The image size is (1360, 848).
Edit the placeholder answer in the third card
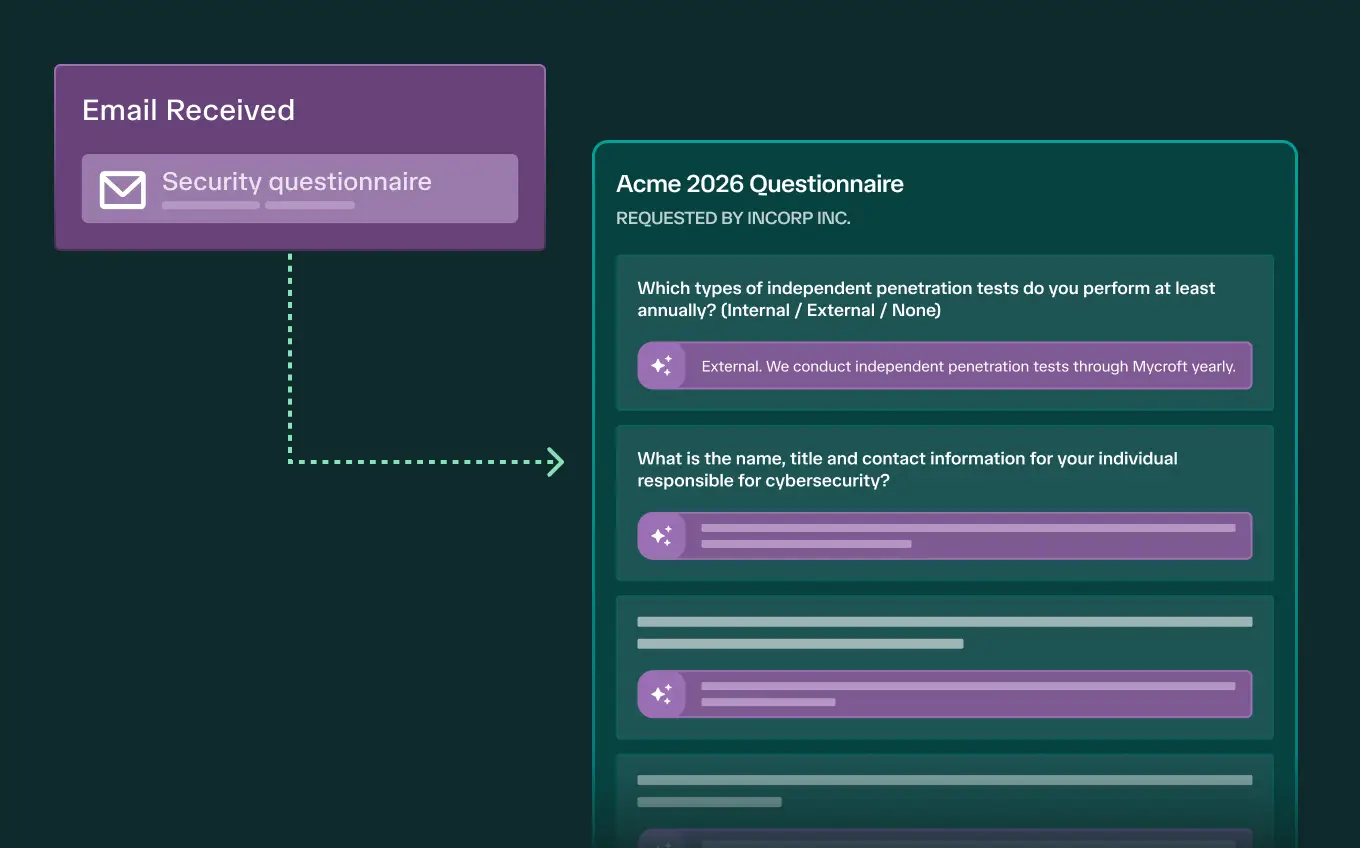945,694
